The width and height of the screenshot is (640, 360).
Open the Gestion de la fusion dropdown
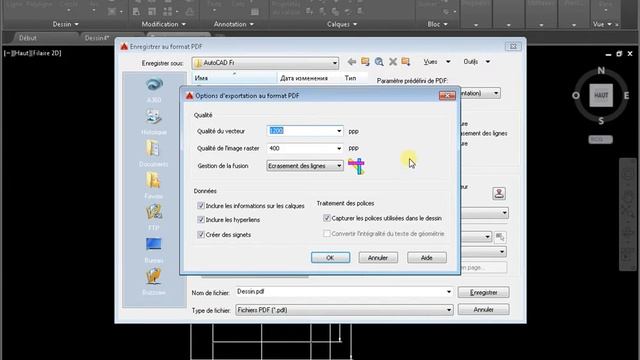pyautogui.click(x=339, y=166)
